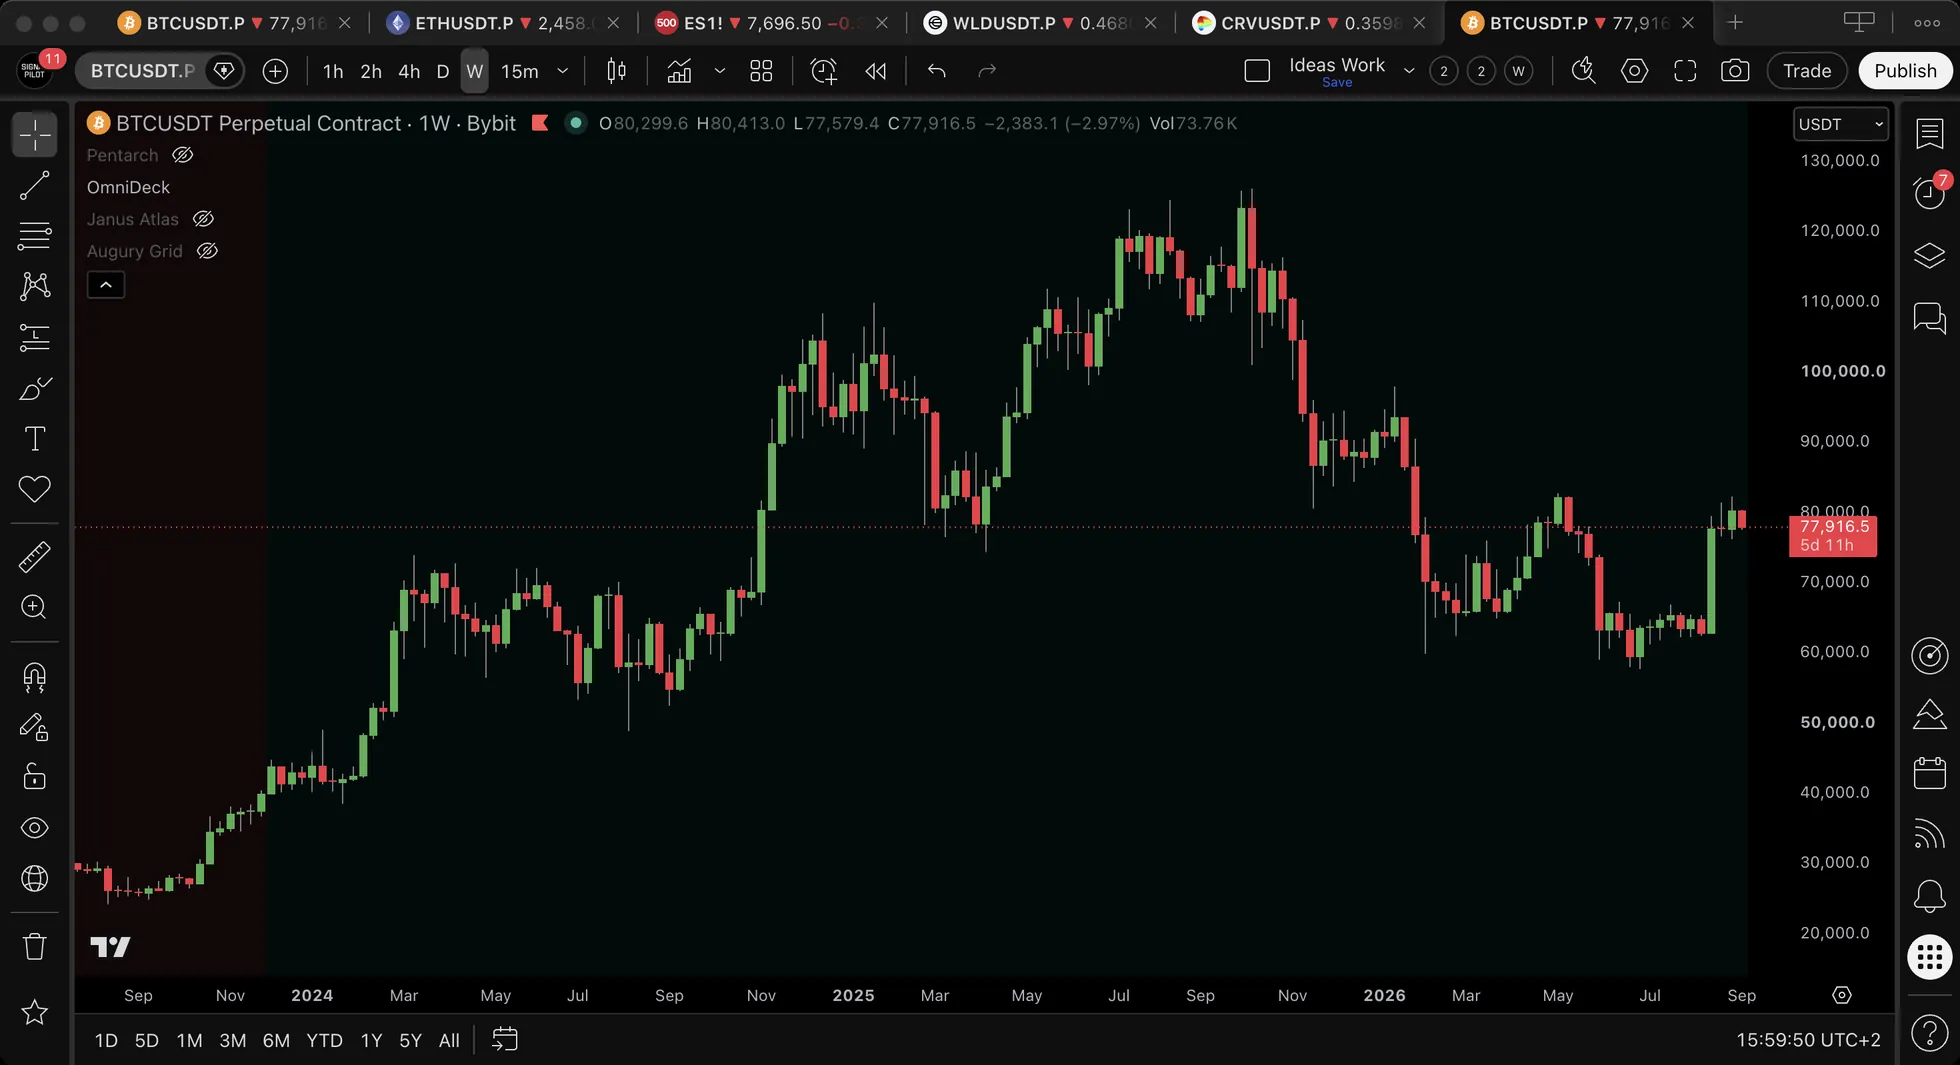Image resolution: width=1960 pixels, height=1065 pixels.
Task: Toggle lock all drawing tools
Action: tap(34, 776)
